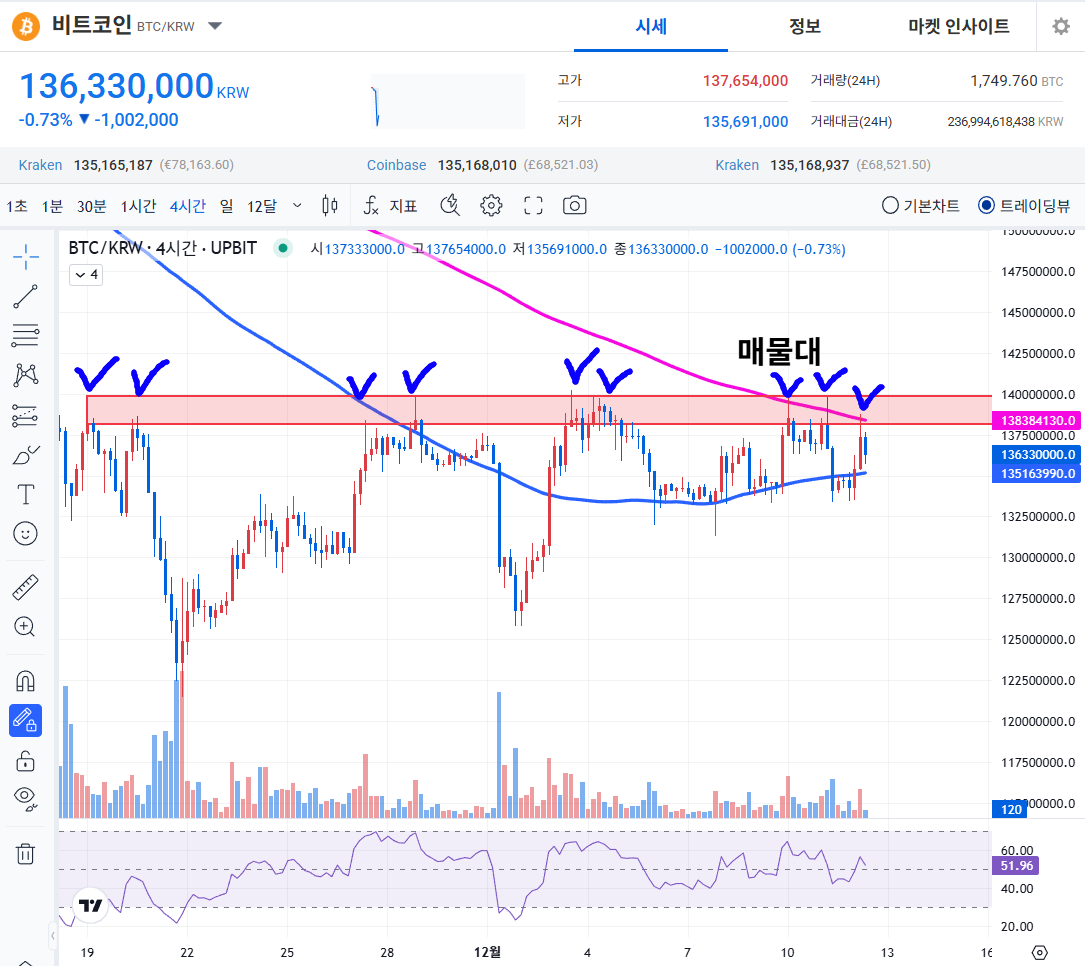
Task: Collapse the indicator legend showing 4
Action: tap(85, 275)
